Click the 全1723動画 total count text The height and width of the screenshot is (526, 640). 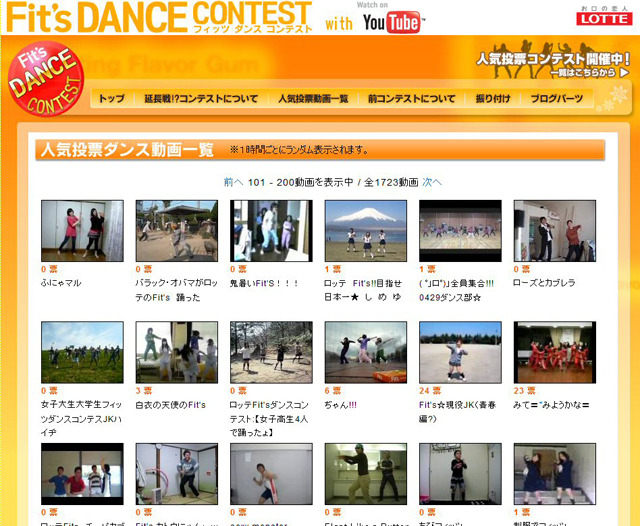[391, 182]
